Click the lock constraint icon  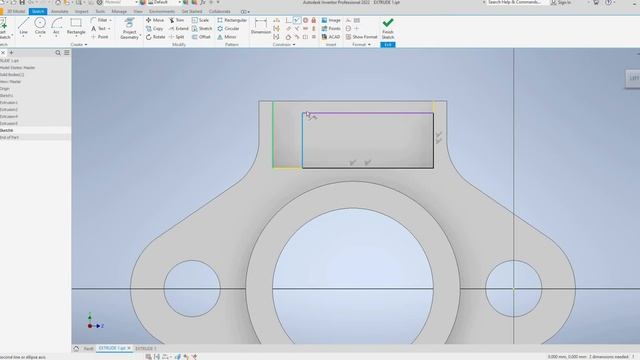[x=313, y=20]
